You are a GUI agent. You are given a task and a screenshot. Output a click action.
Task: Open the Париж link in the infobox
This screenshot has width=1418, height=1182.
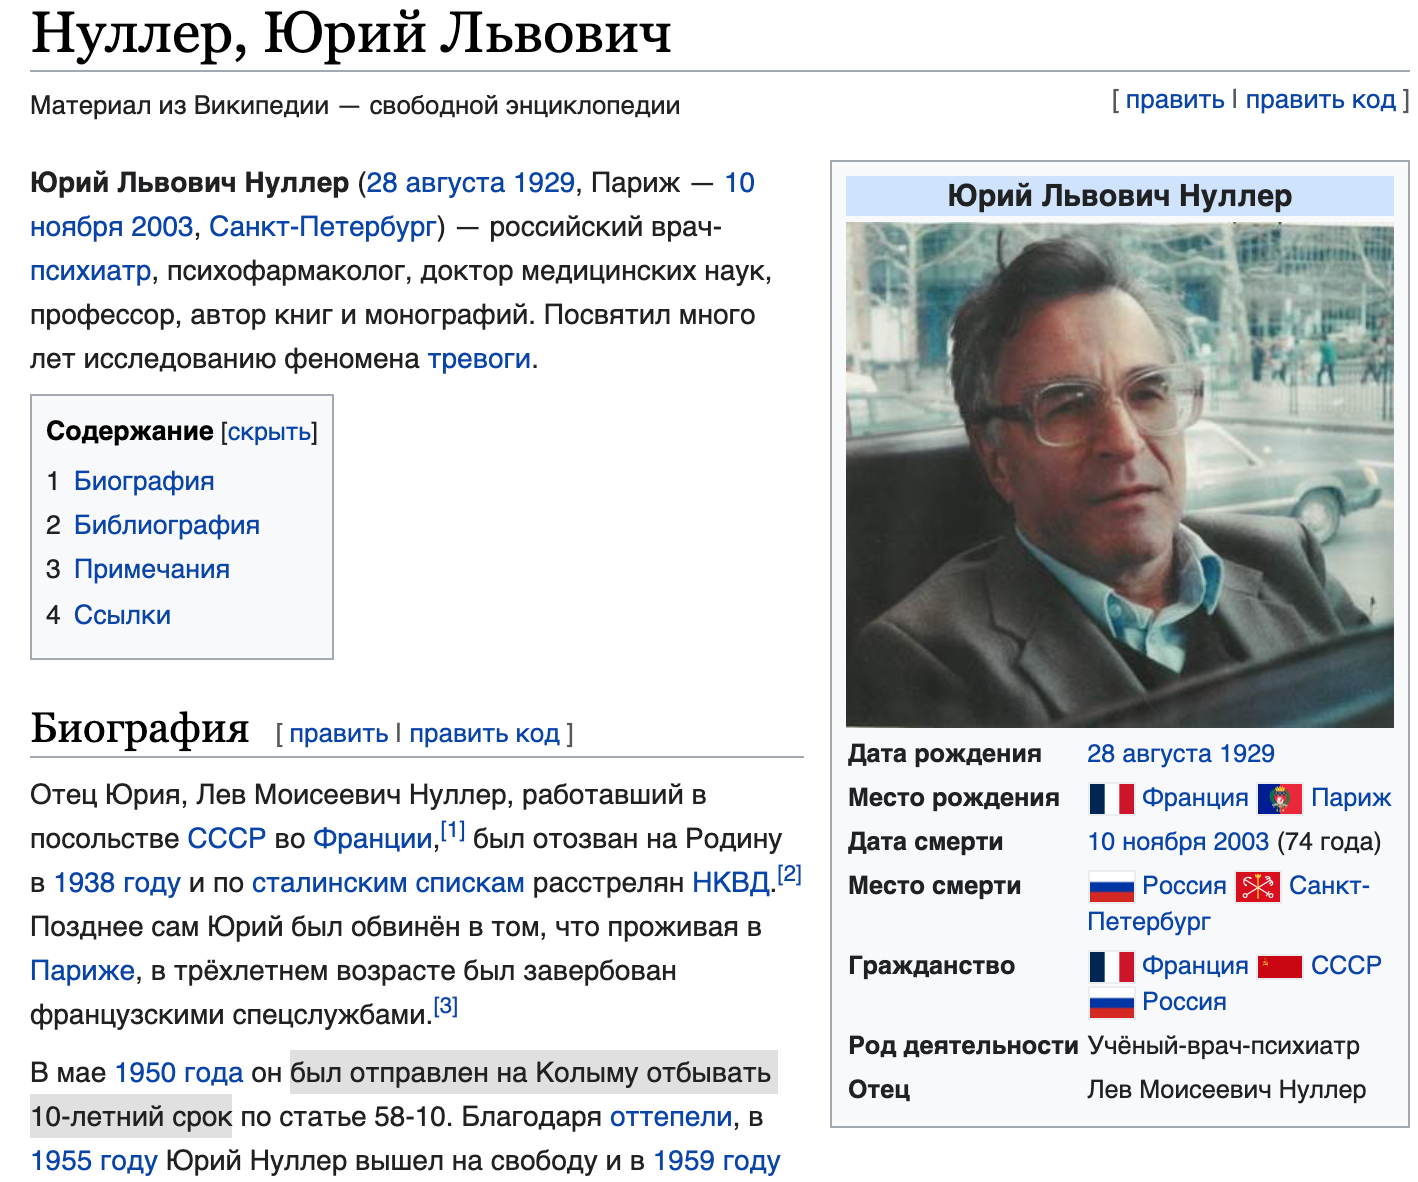coord(1351,798)
